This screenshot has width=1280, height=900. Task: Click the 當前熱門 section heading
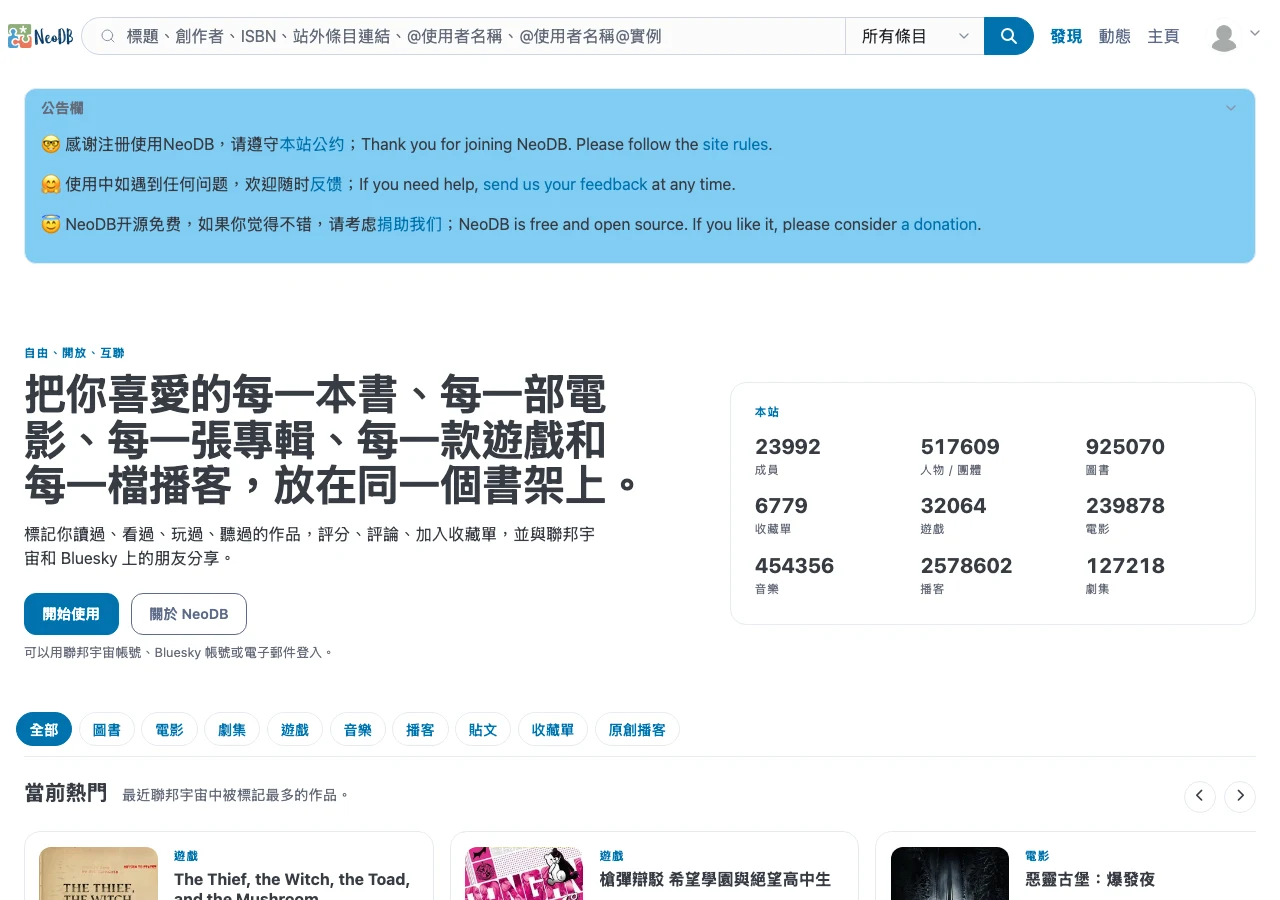click(65, 793)
